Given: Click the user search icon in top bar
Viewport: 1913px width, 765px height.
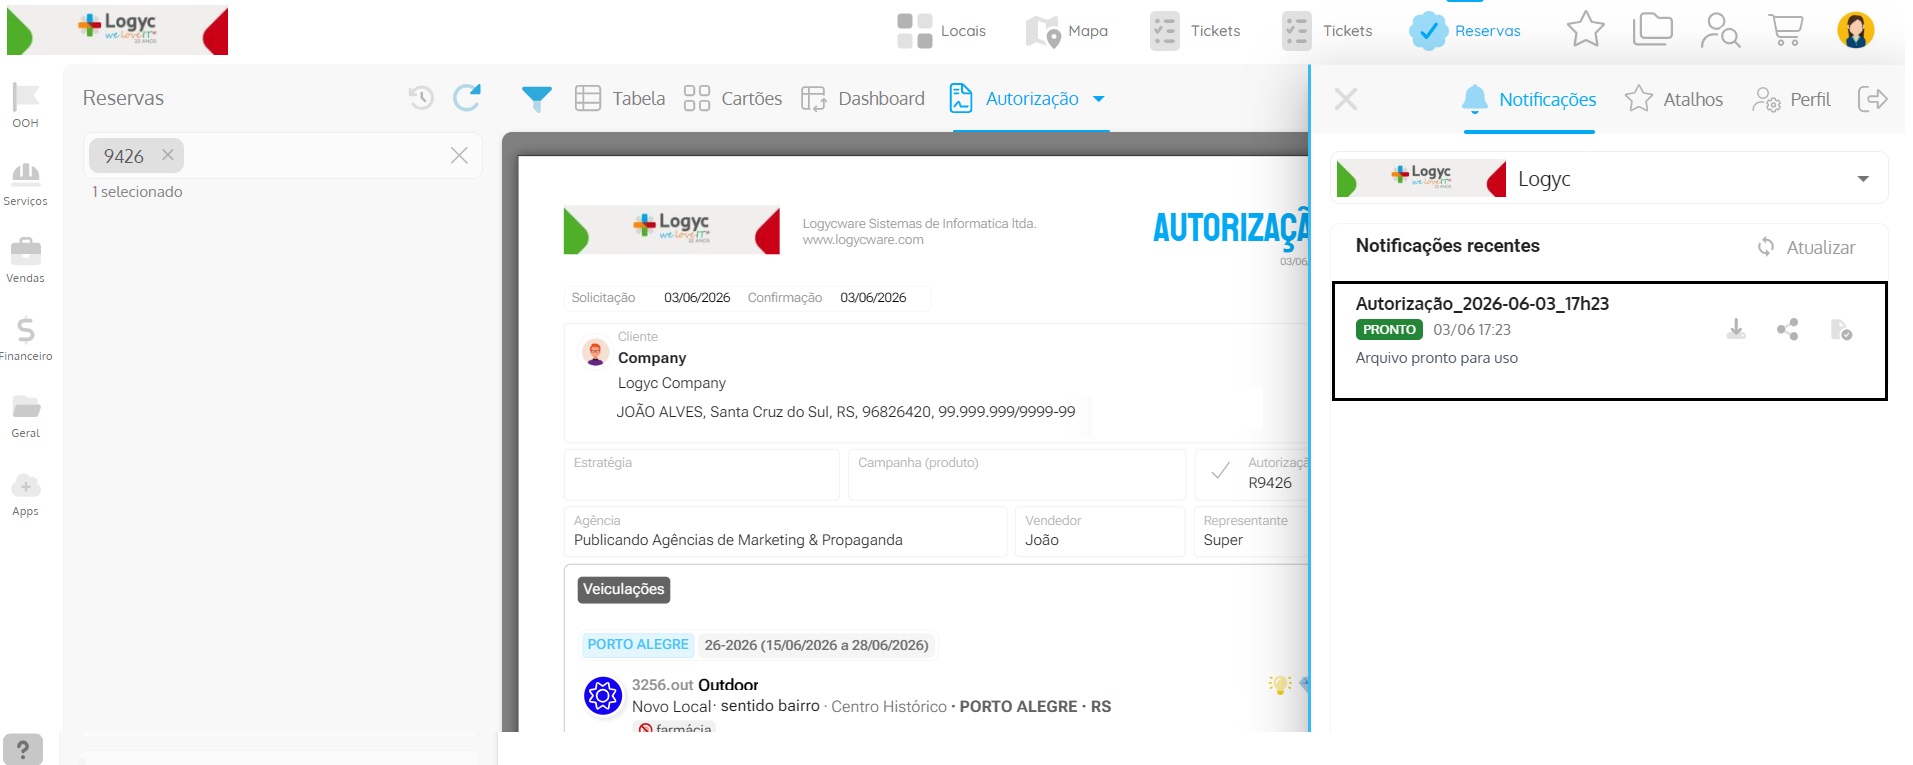Looking at the screenshot, I should point(1720,30).
